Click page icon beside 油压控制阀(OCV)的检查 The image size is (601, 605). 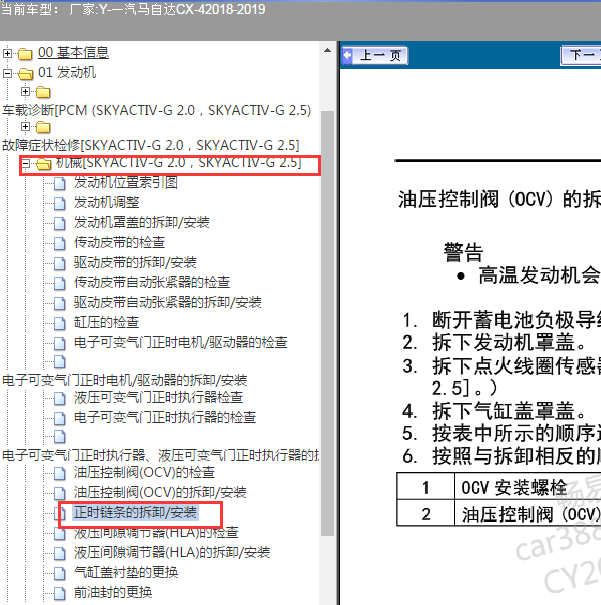click(59, 474)
